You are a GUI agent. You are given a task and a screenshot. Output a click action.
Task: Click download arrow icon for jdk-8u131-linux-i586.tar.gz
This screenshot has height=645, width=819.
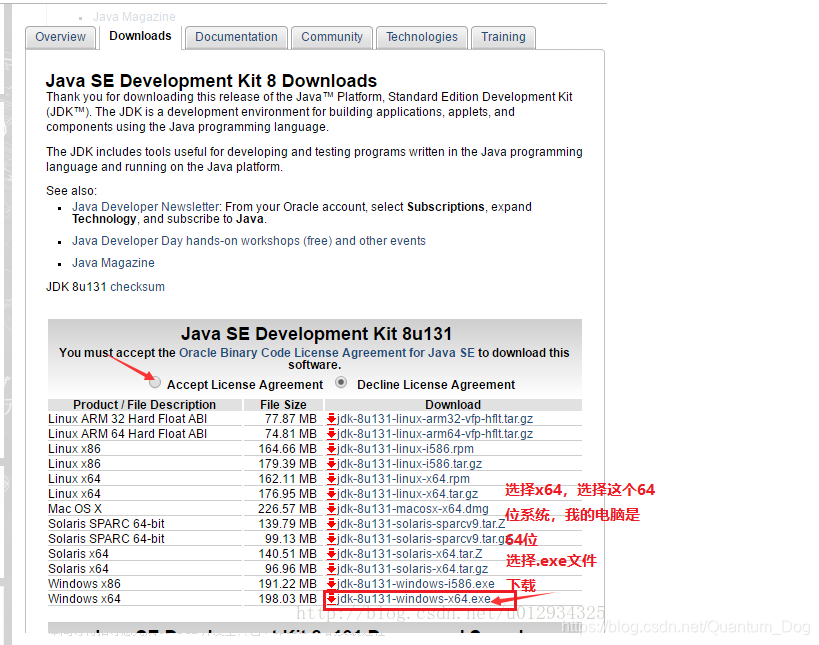331,464
